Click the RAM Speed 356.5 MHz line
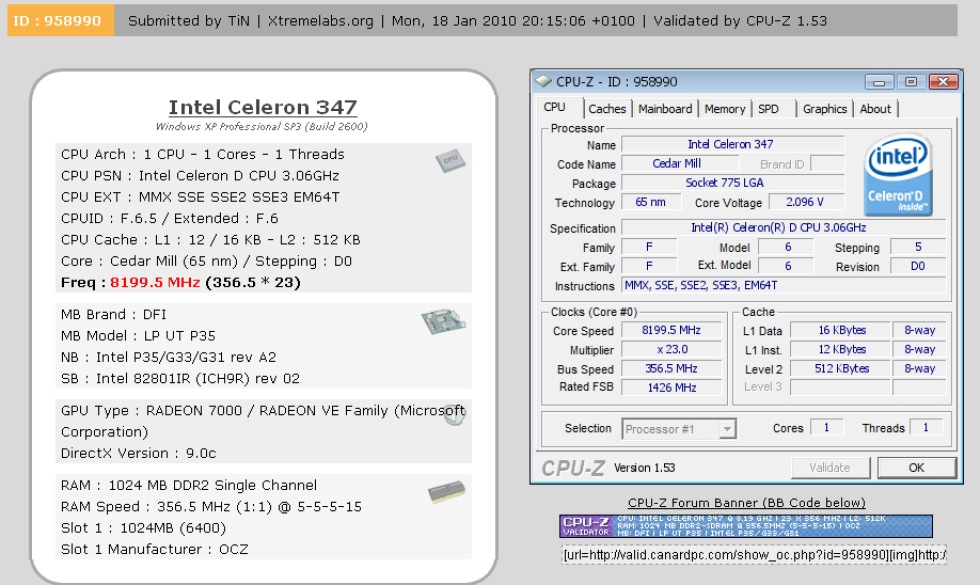Screen dimensions: 980x585 point(211,507)
